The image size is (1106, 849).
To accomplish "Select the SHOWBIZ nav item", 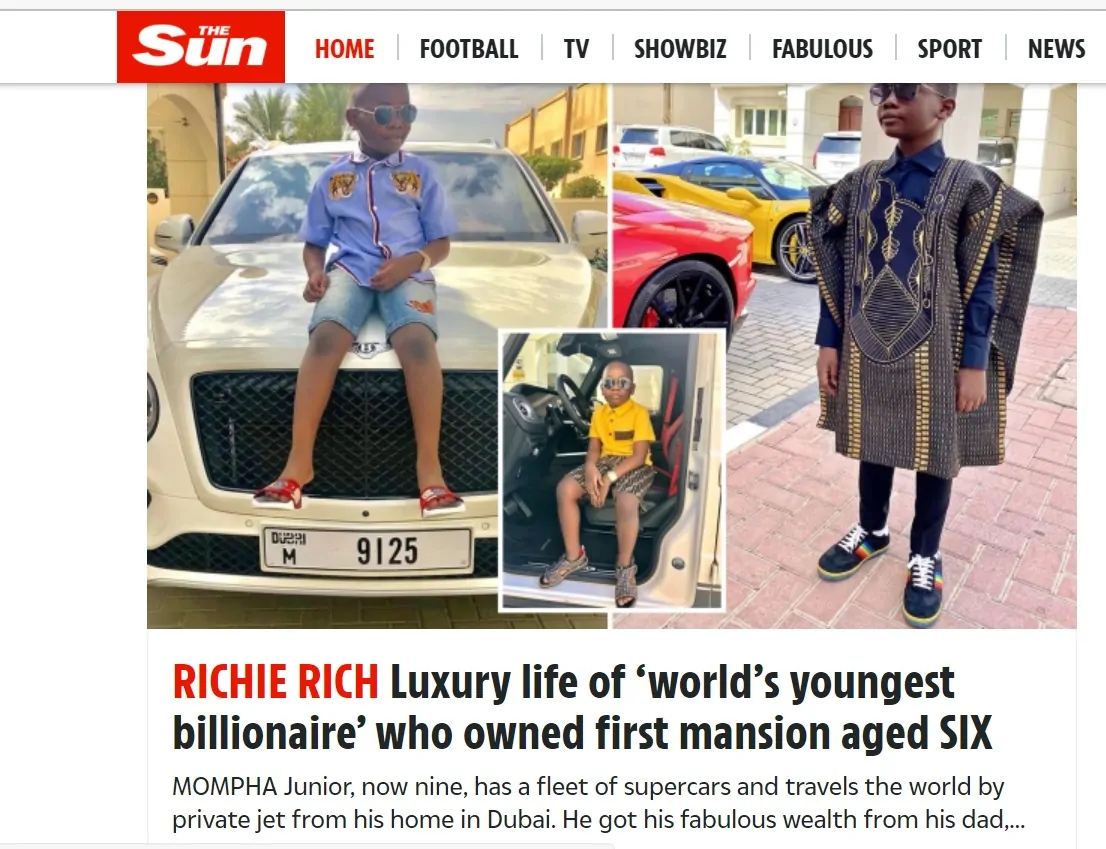I will pos(680,49).
